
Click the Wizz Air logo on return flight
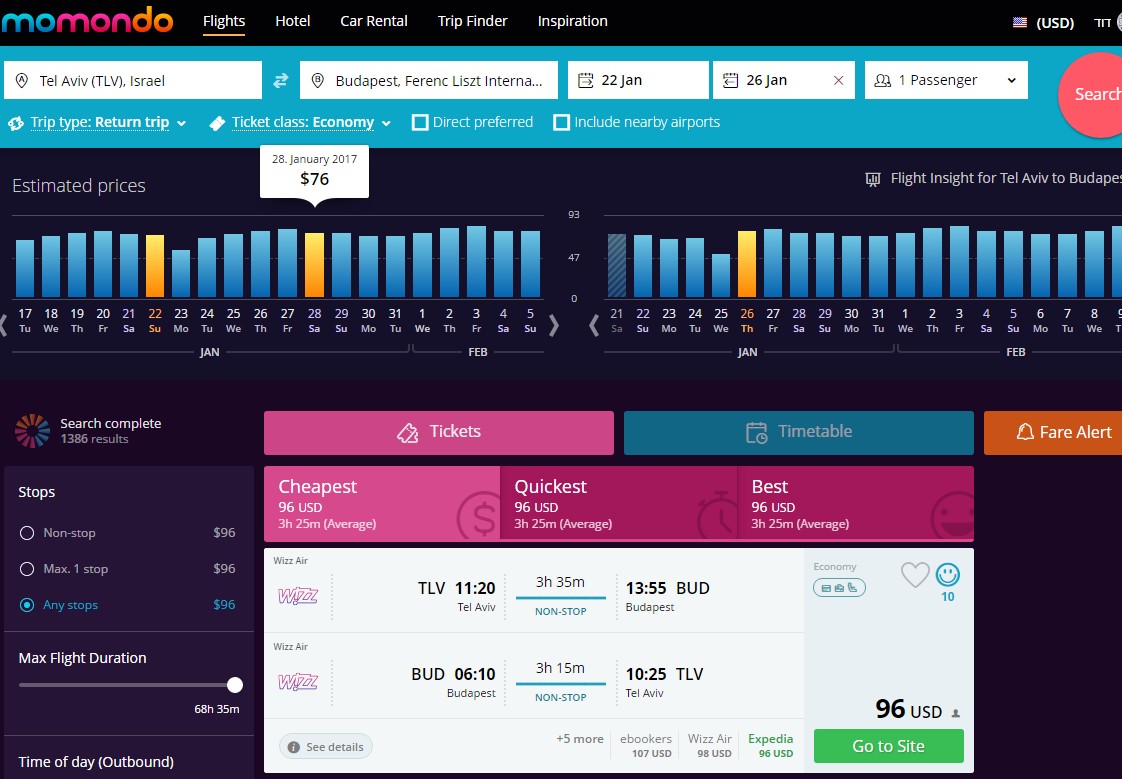tap(298, 681)
